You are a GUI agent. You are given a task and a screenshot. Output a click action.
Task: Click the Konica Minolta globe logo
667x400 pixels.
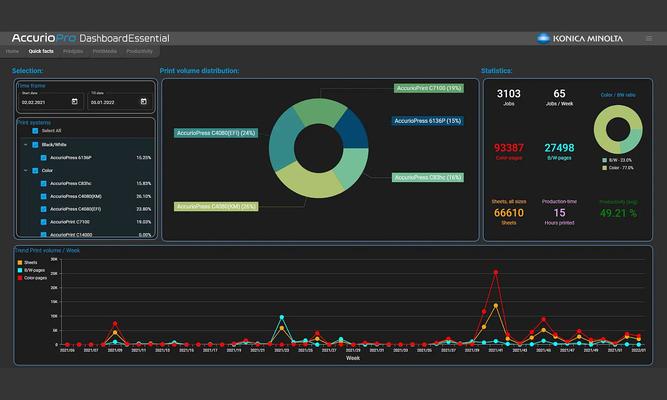coord(543,38)
